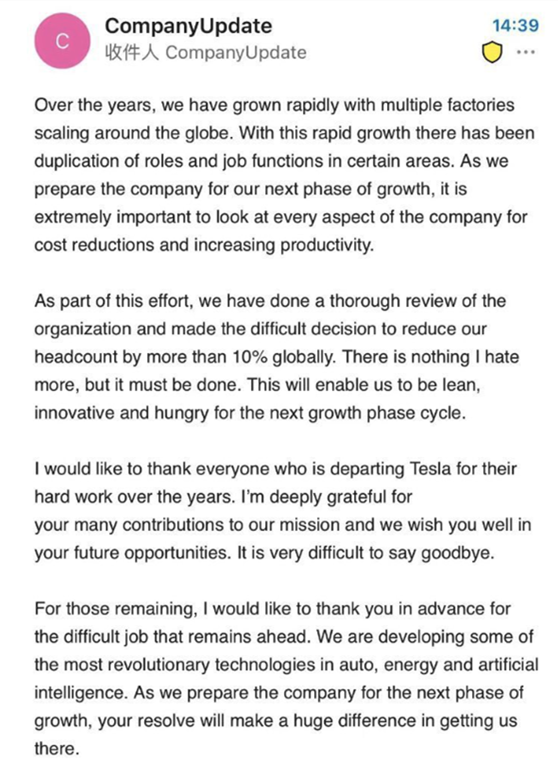Tap the yellow security shield icon
558x774 pixels.
click(492, 52)
